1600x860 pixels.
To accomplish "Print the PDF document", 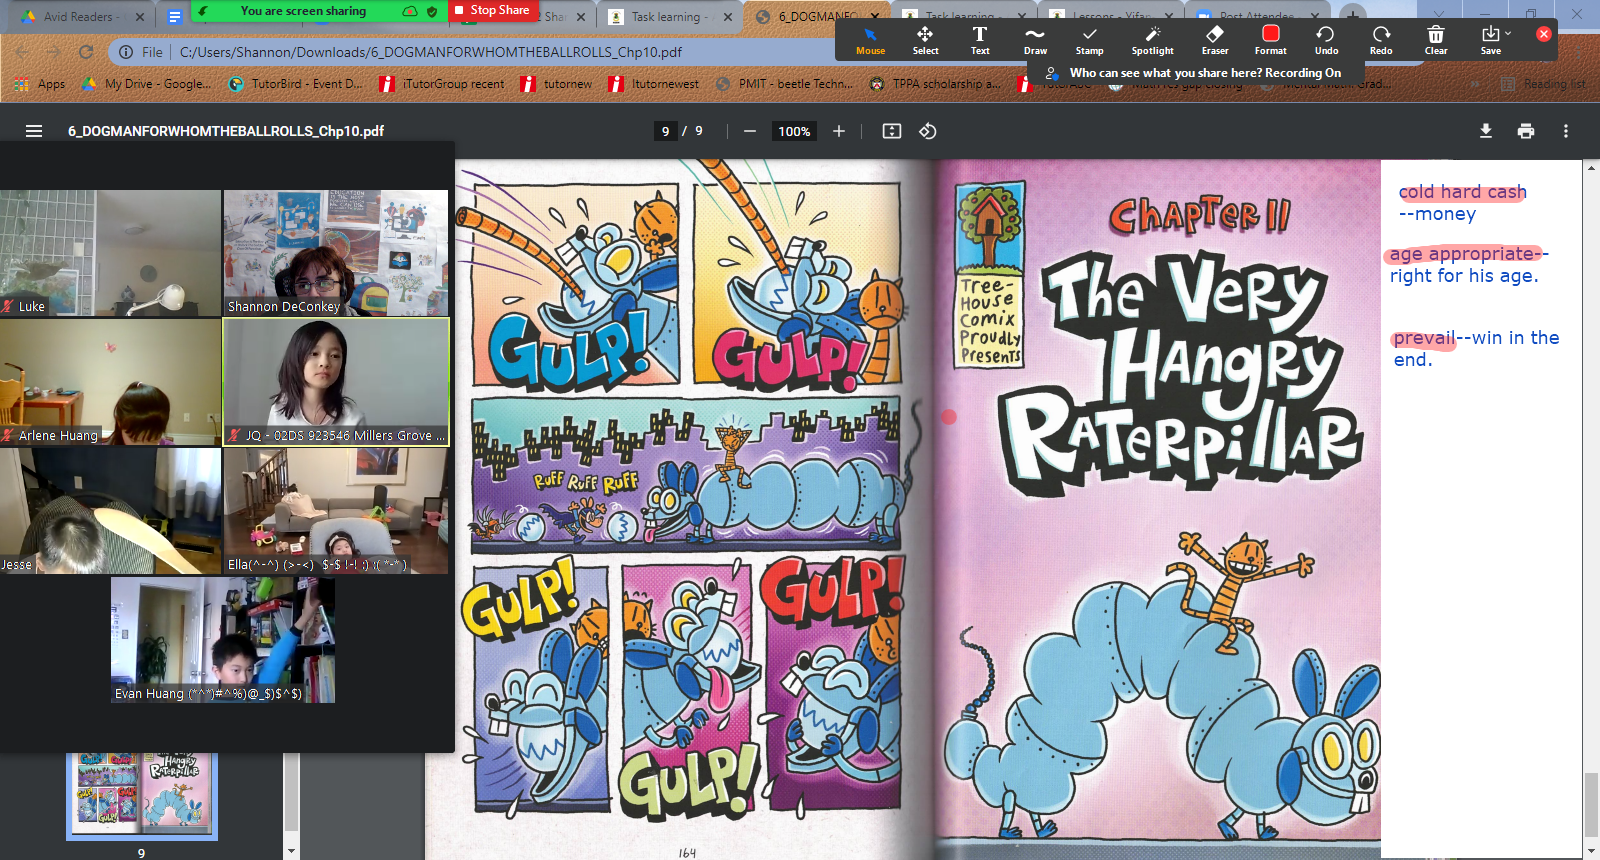I will coord(1526,131).
